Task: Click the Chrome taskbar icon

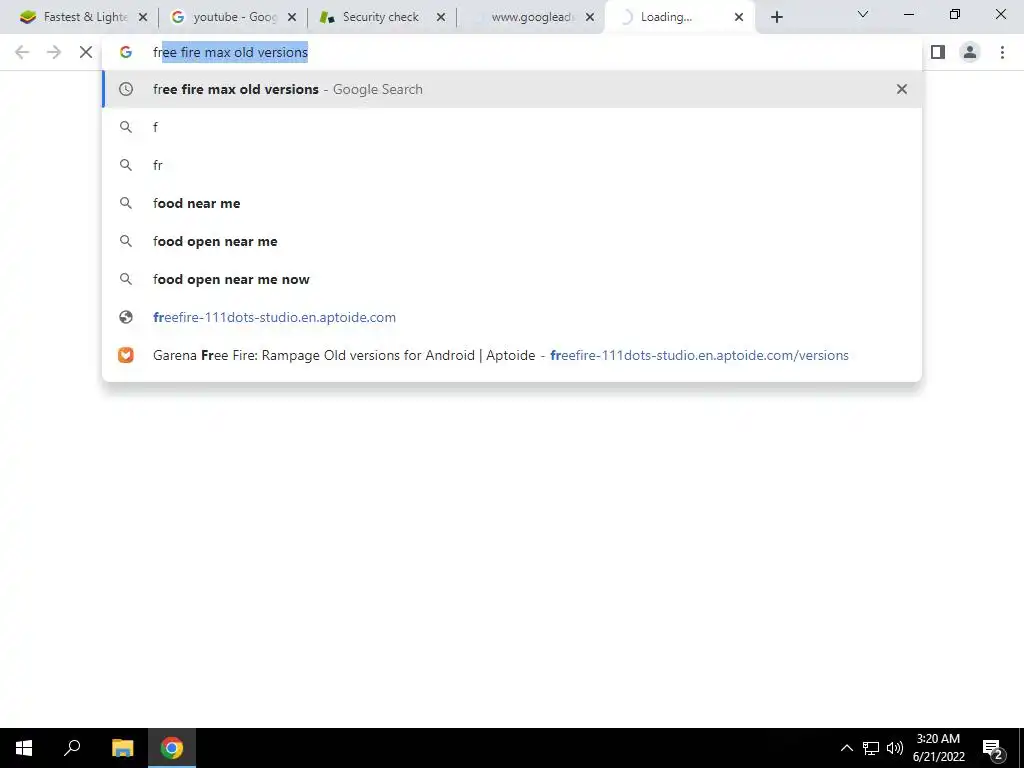Action: pos(172,748)
